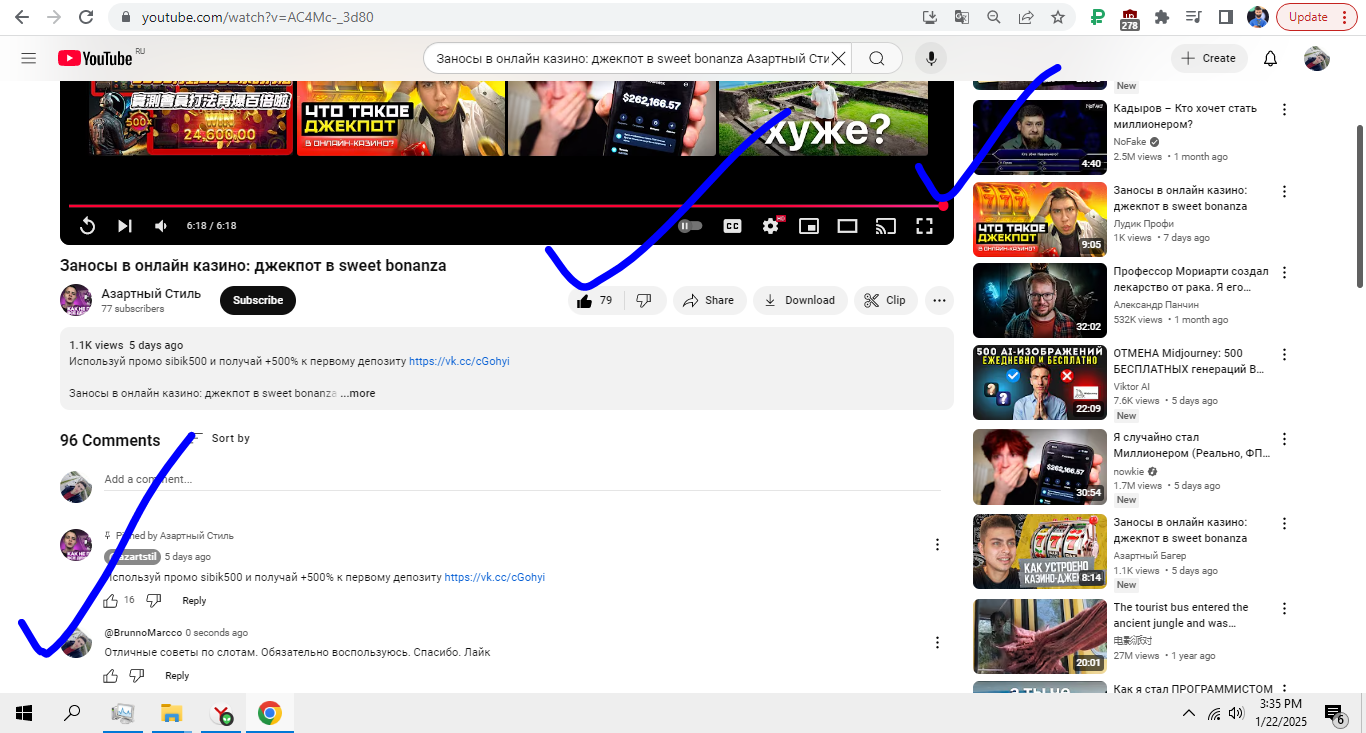Like the @BrunnoMarcco comment
The height and width of the screenshot is (733, 1366).
click(x=111, y=676)
